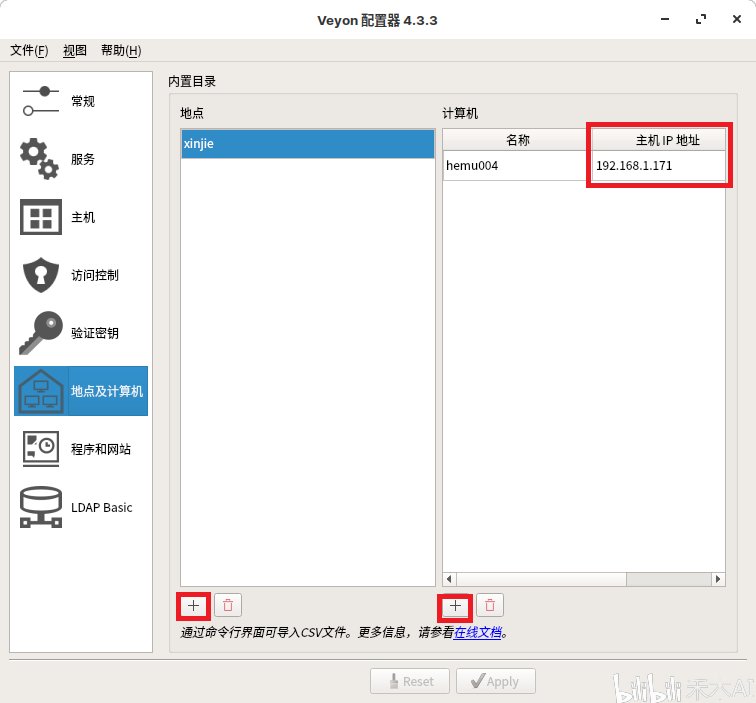The height and width of the screenshot is (703, 756).
Task: Click the computer table's left scroll arrow
Action: (449, 579)
